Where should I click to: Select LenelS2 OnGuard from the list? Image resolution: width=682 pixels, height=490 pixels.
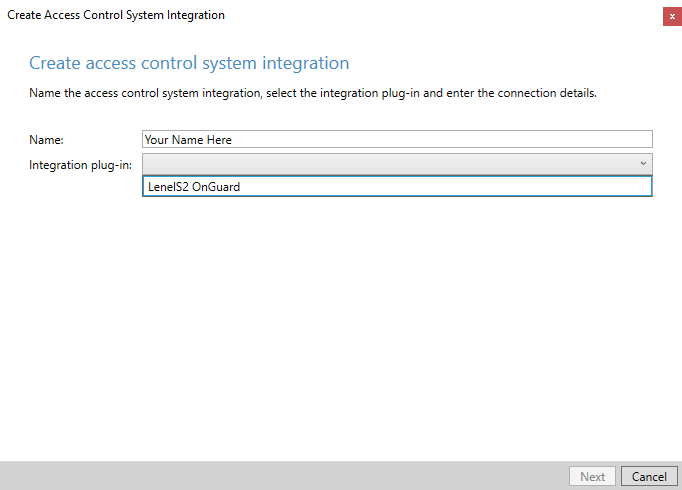[397, 187]
